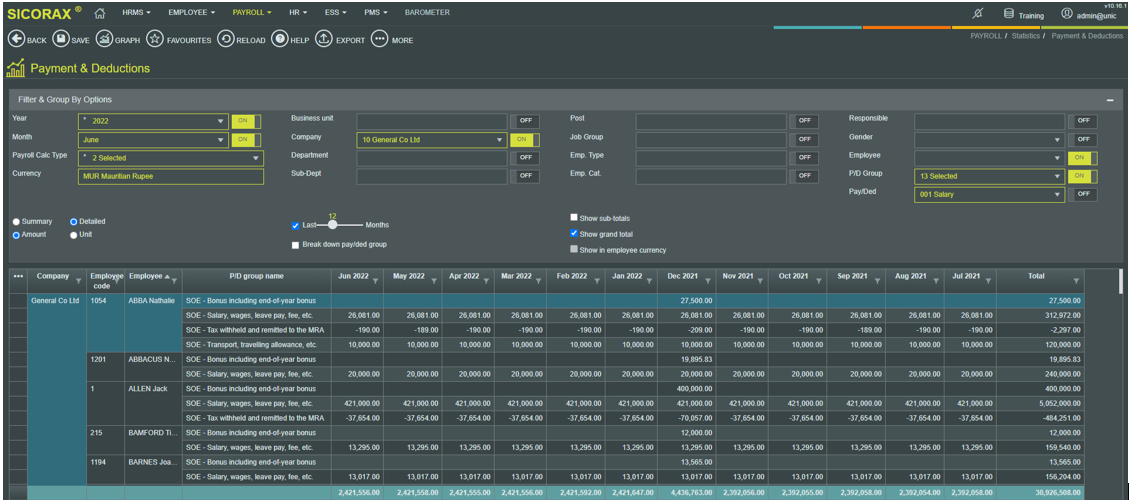
Task: Open the Year 2022 dropdown
Action: [153, 121]
